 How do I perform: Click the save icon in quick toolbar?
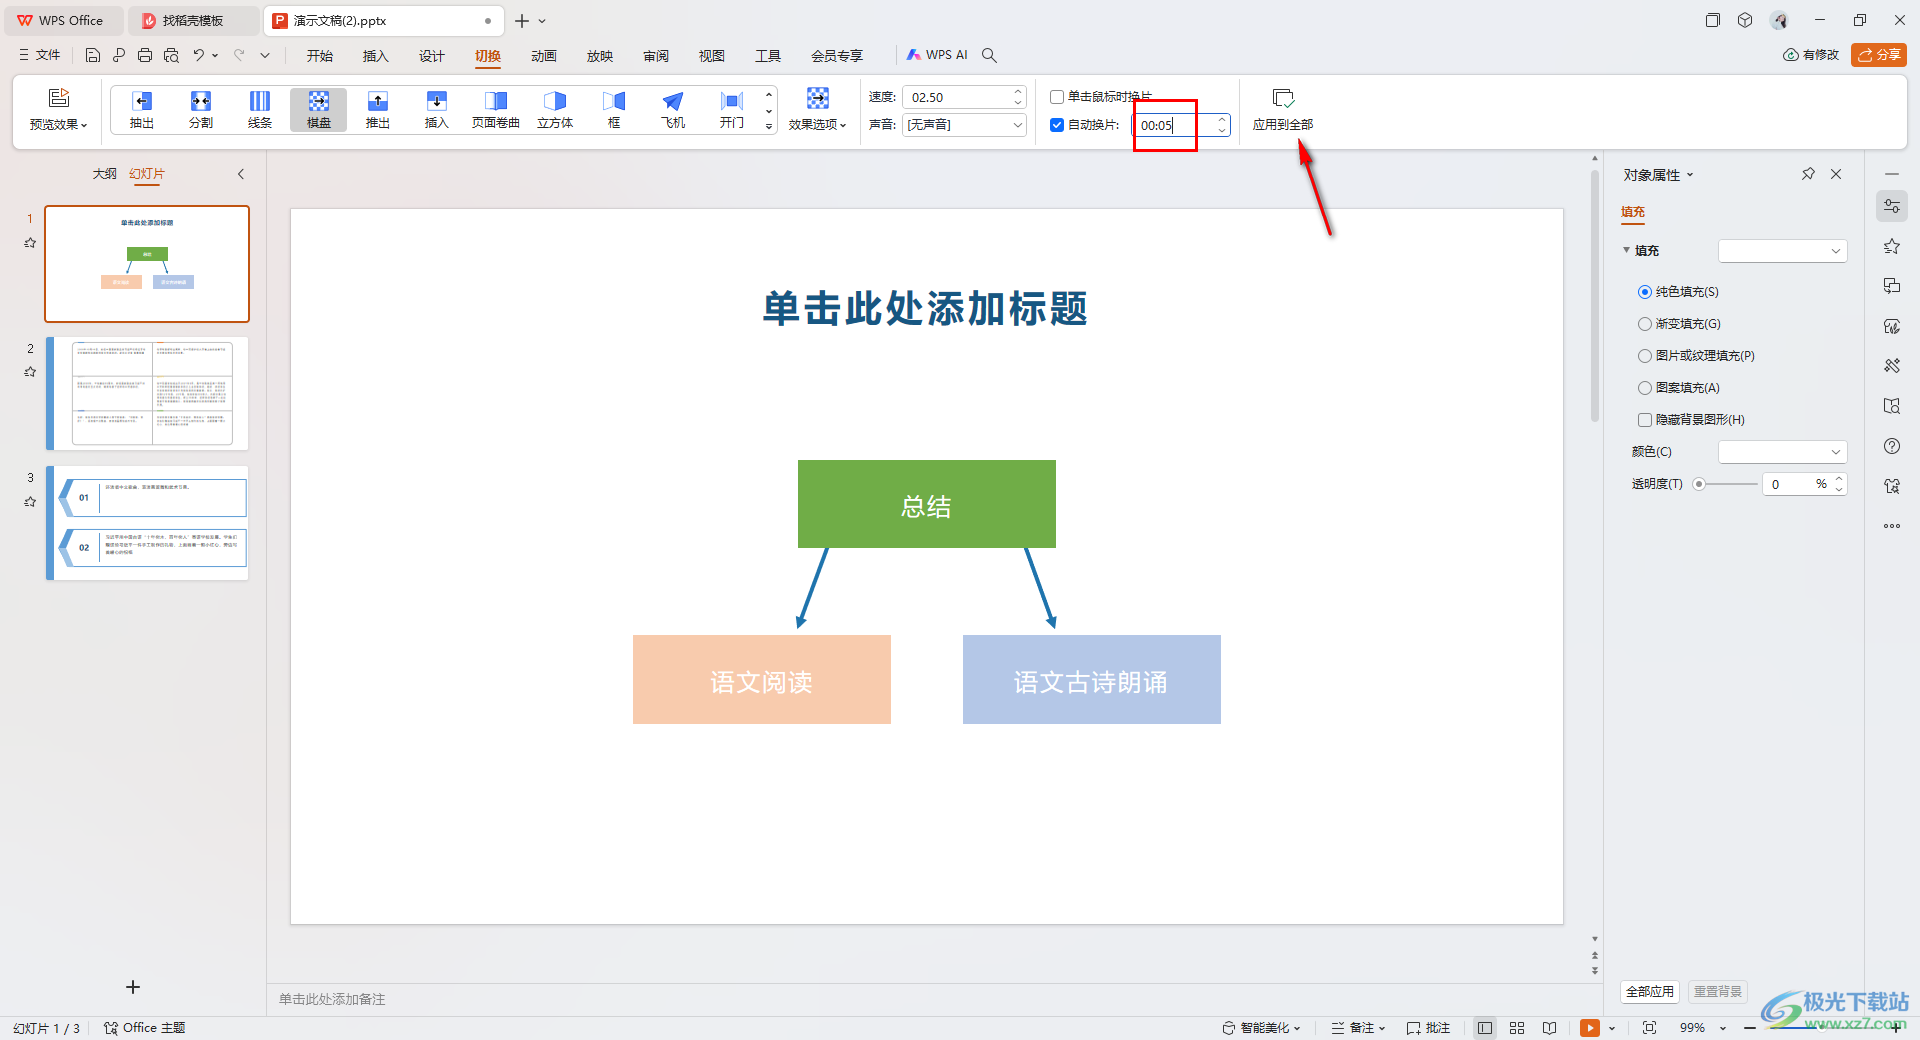(x=93, y=55)
